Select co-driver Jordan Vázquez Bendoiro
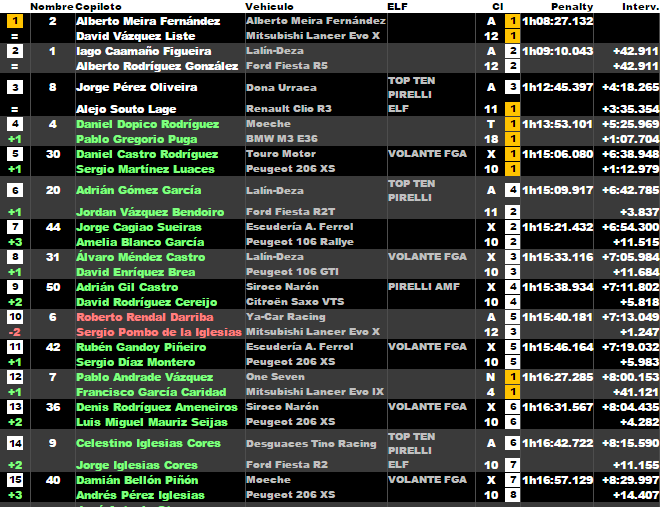This screenshot has width=665, height=507. (x=150, y=212)
